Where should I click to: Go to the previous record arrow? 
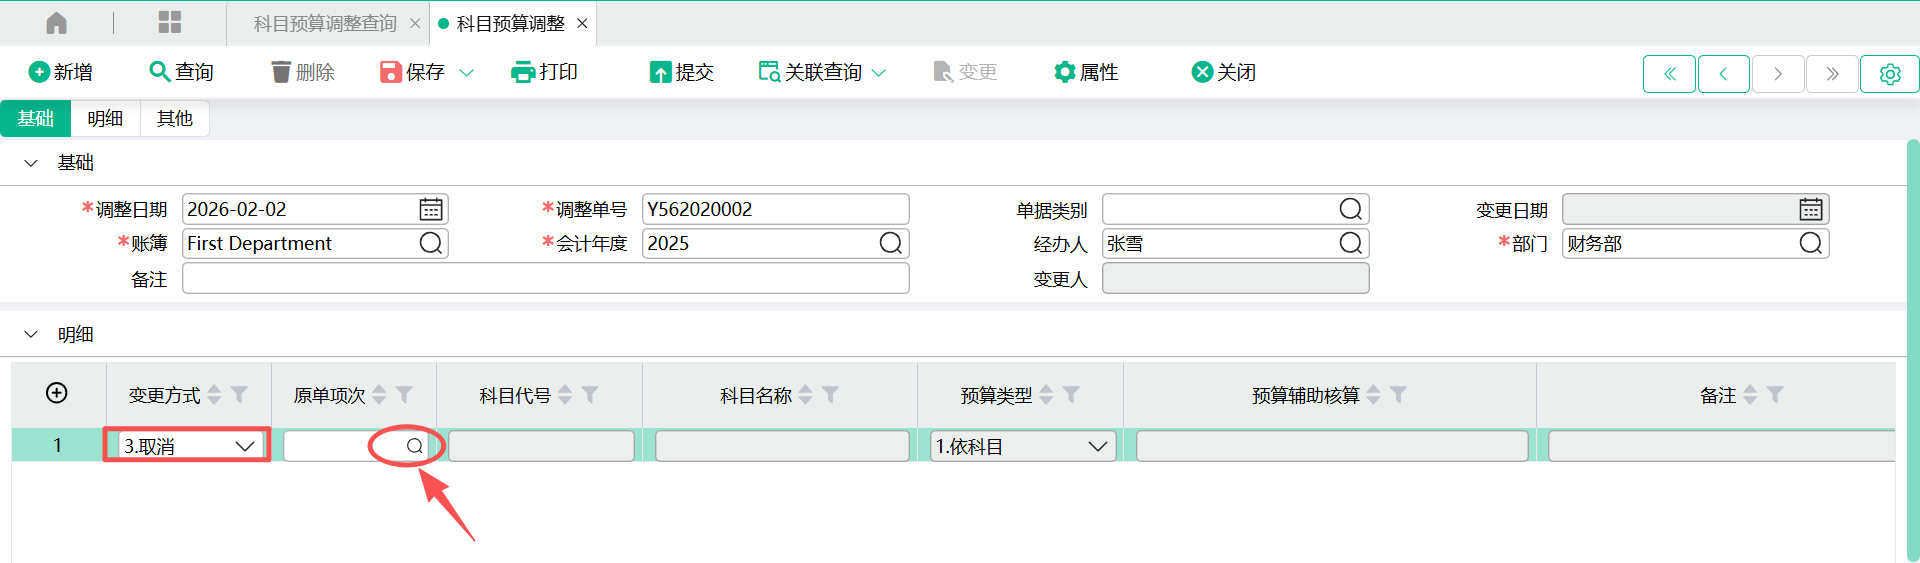(x=1723, y=74)
